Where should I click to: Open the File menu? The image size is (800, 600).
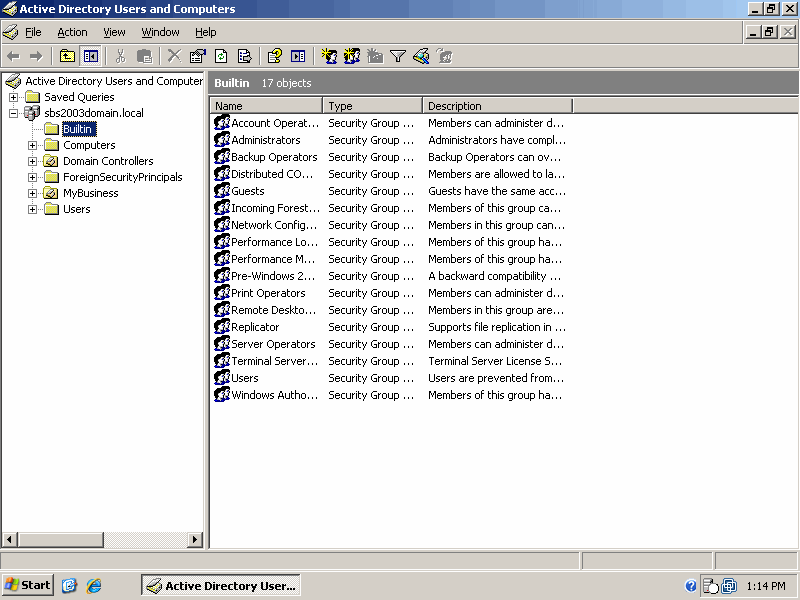click(33, 32)
